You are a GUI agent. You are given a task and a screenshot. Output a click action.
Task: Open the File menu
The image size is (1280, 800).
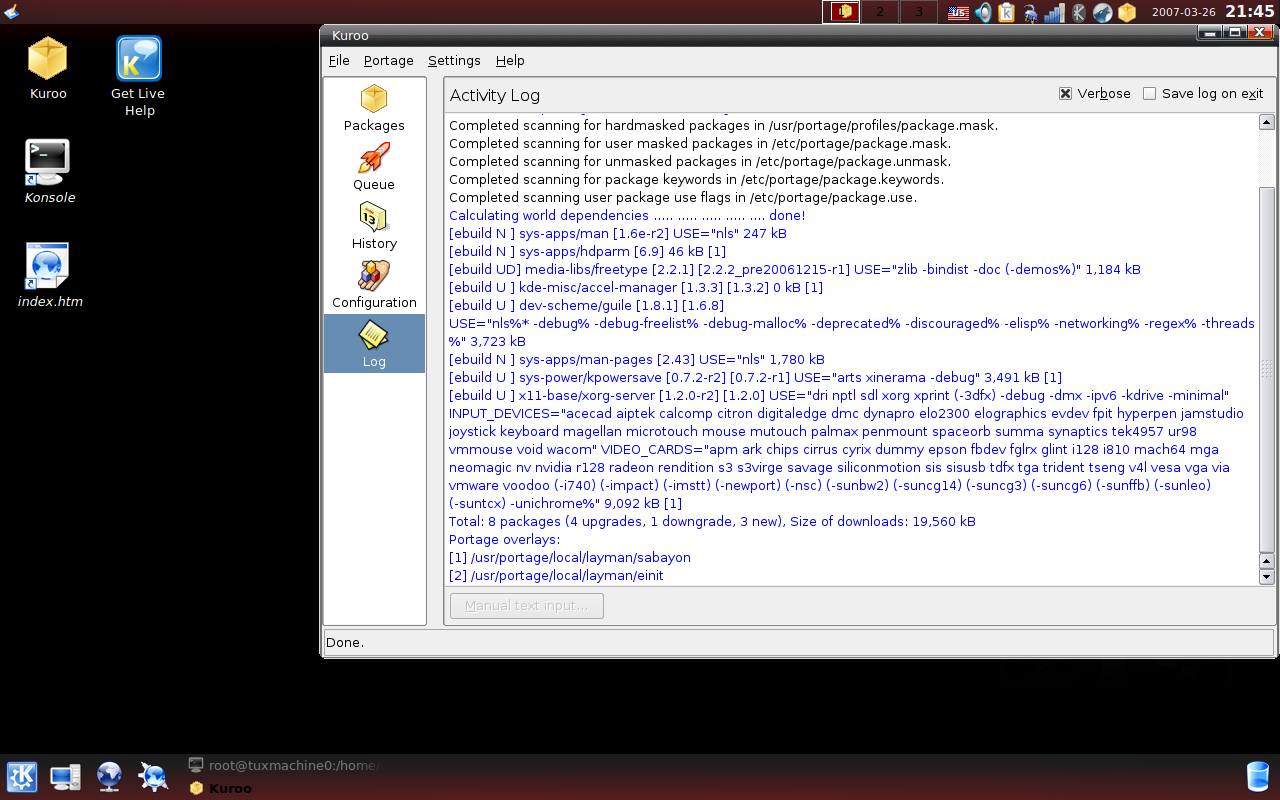coord(339,61)
